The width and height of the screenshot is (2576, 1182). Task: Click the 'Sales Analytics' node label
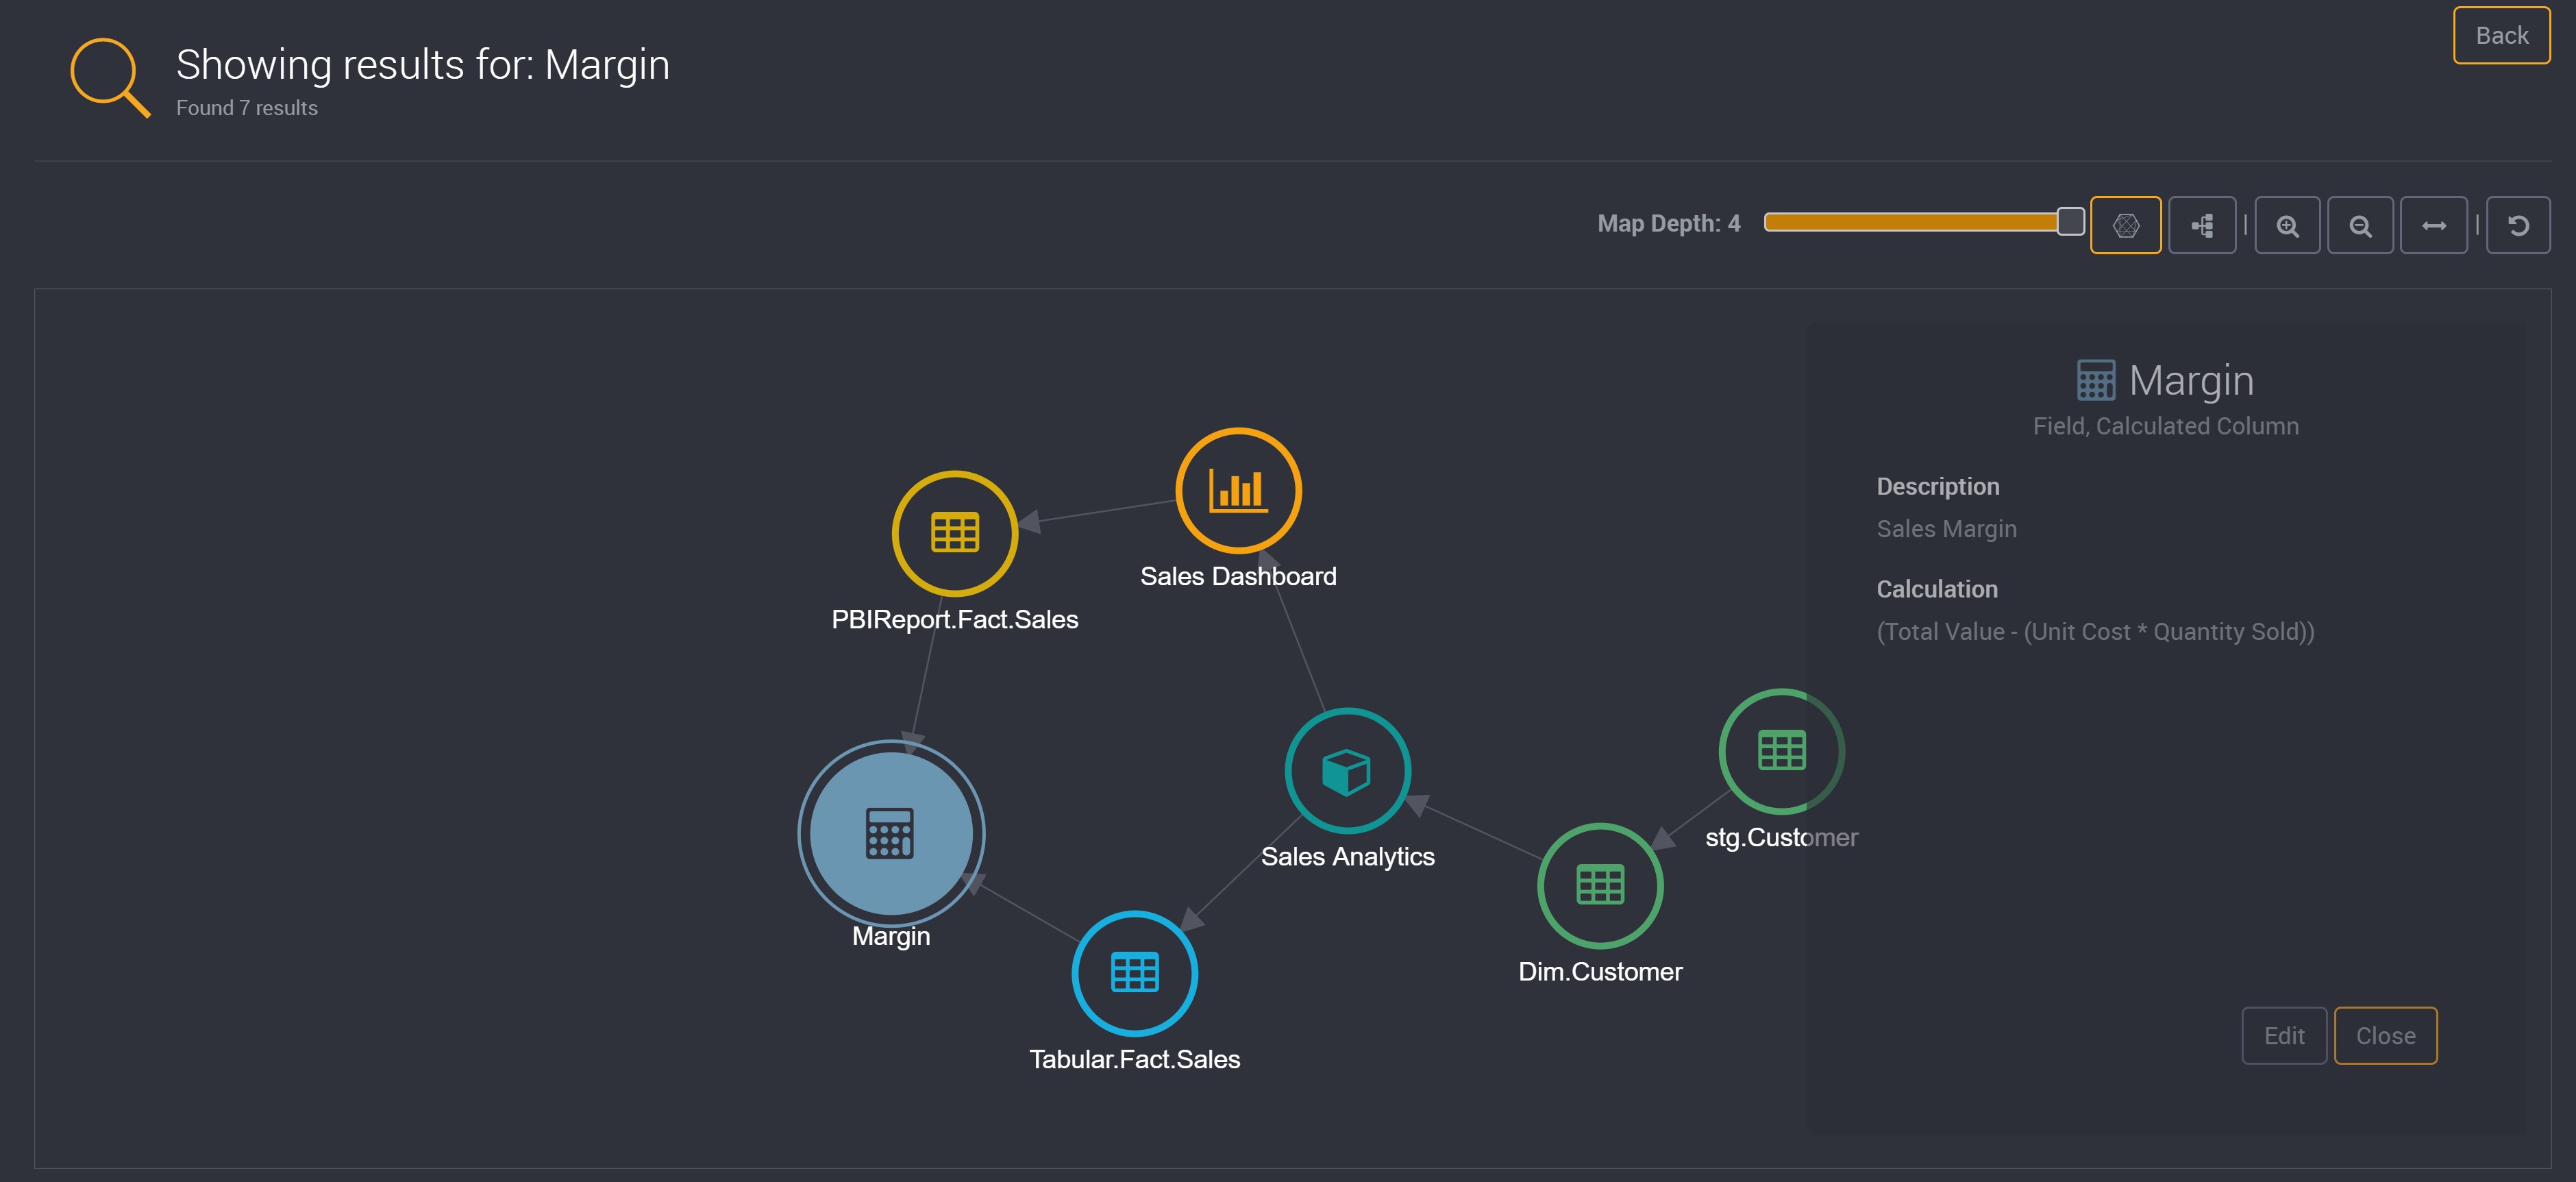click(x=1347, y=857)
